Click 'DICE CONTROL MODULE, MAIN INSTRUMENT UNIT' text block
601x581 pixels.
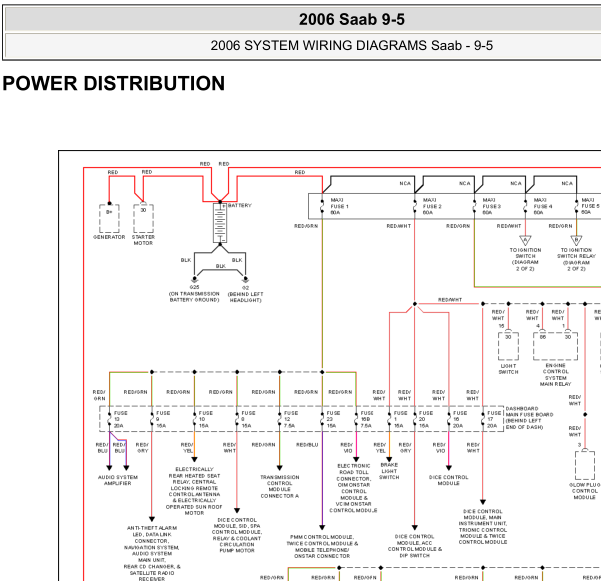pos(483,527)
